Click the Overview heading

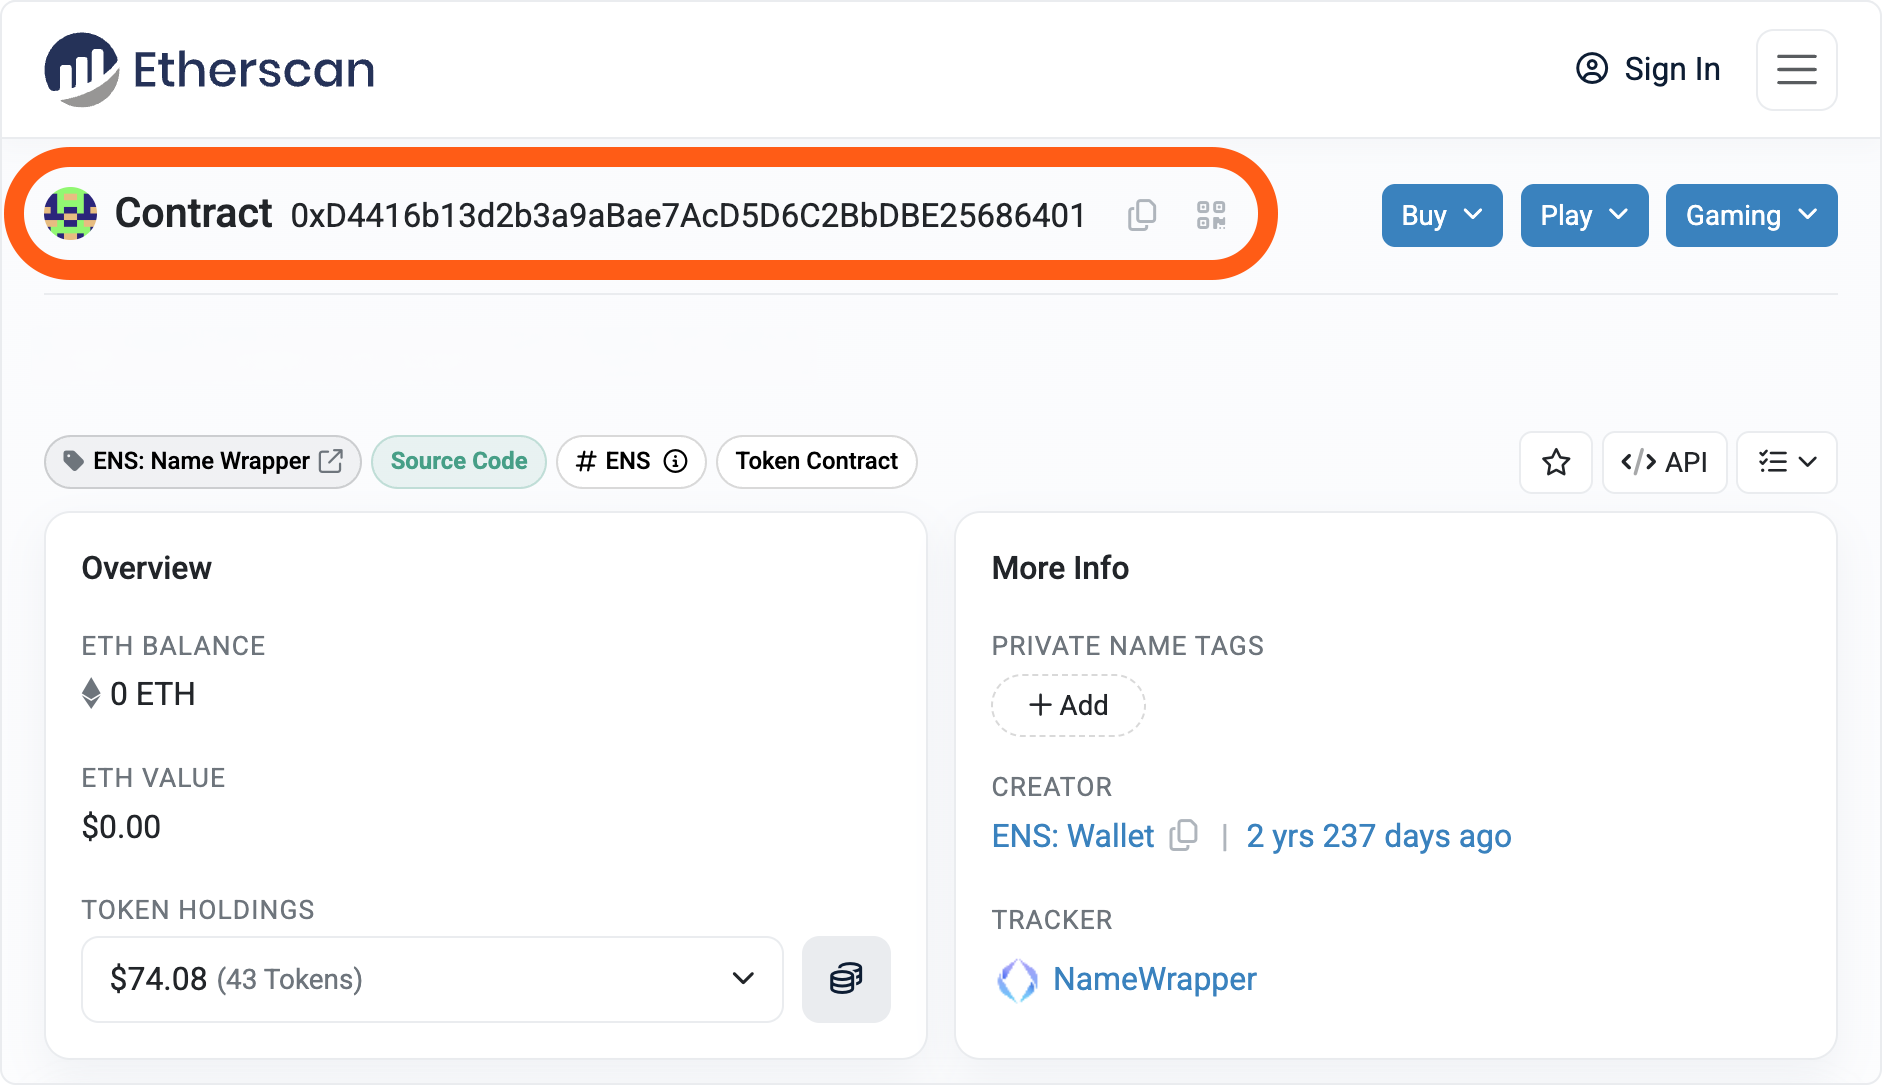pyautogui.click(x=147, y=568)
